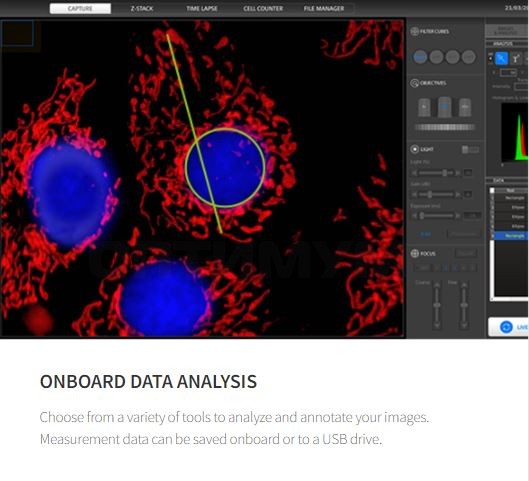Select the angle measurement tool icon

(516, 59)
